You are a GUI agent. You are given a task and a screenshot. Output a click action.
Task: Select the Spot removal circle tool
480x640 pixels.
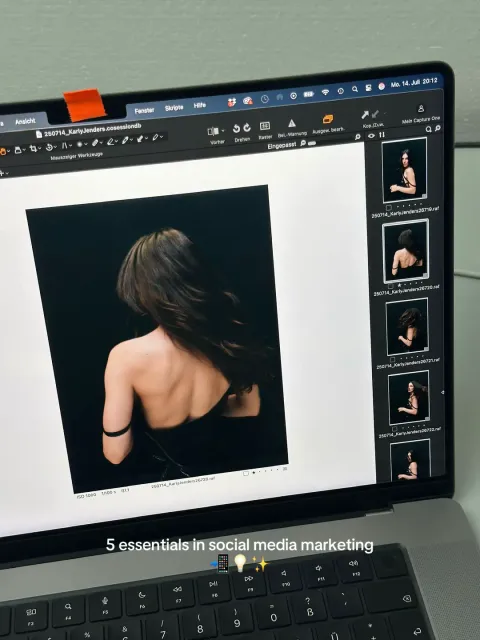[80, 144]
